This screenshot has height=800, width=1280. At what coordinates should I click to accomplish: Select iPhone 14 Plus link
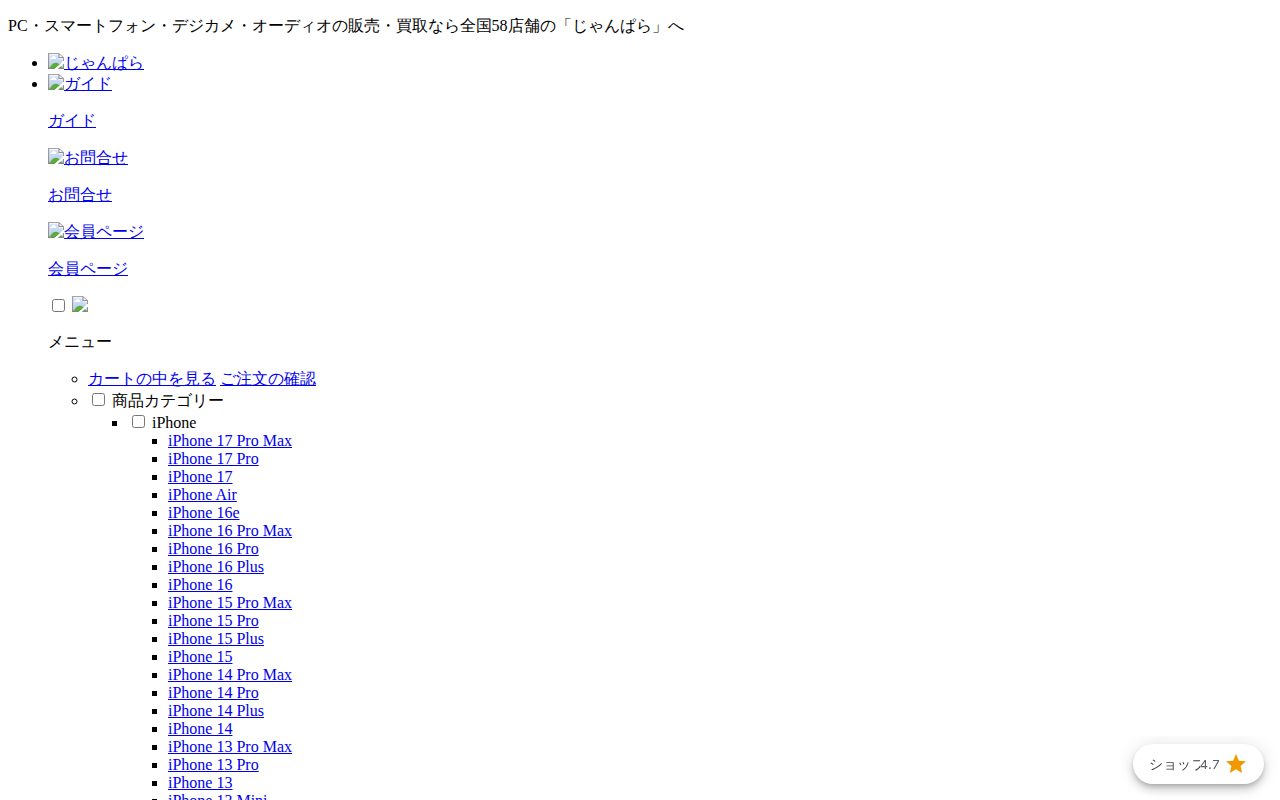(216, 711)
